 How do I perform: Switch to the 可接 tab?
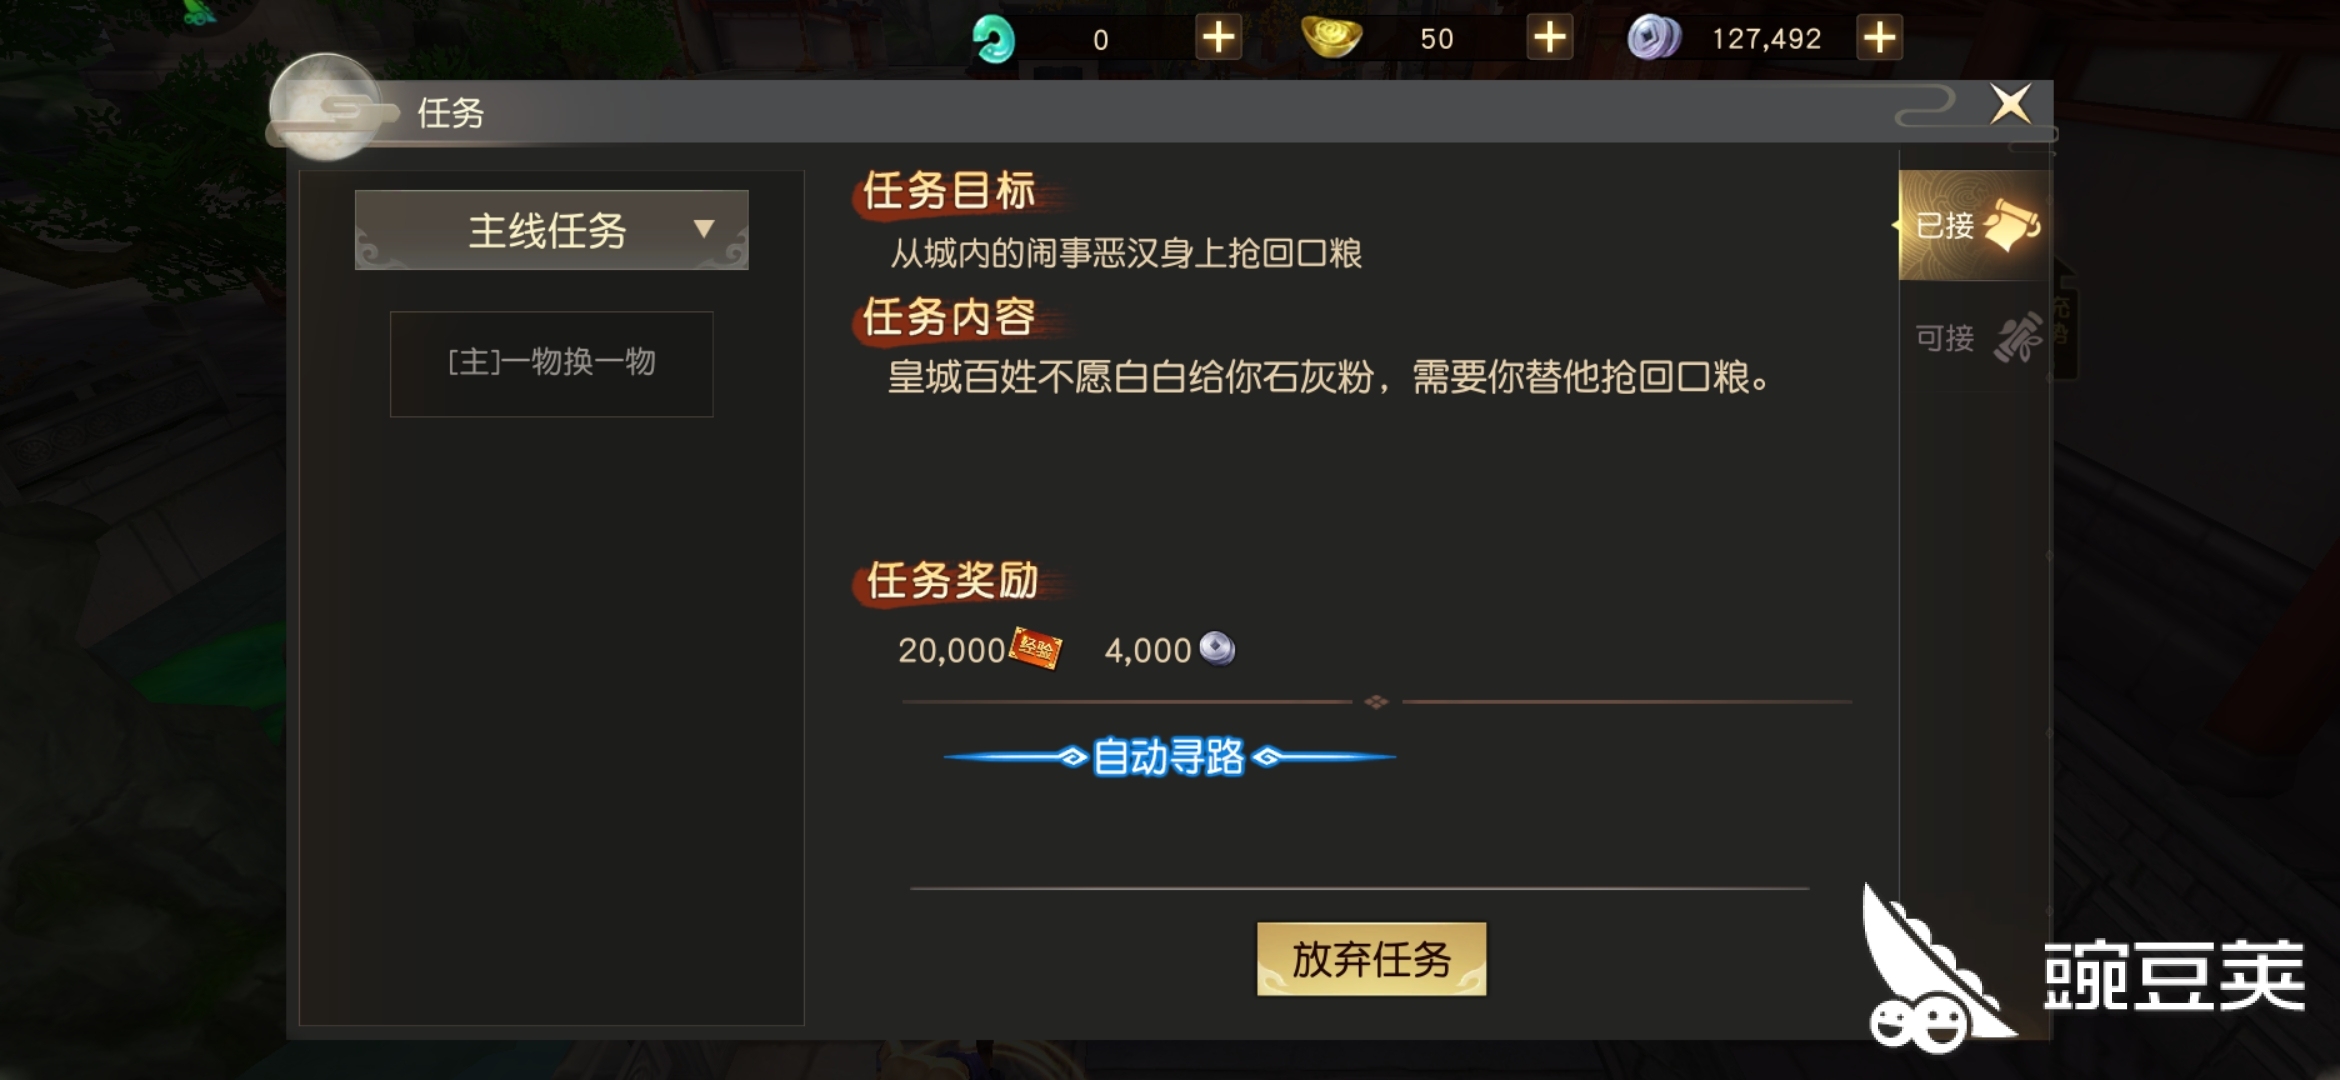(1975, 337)
